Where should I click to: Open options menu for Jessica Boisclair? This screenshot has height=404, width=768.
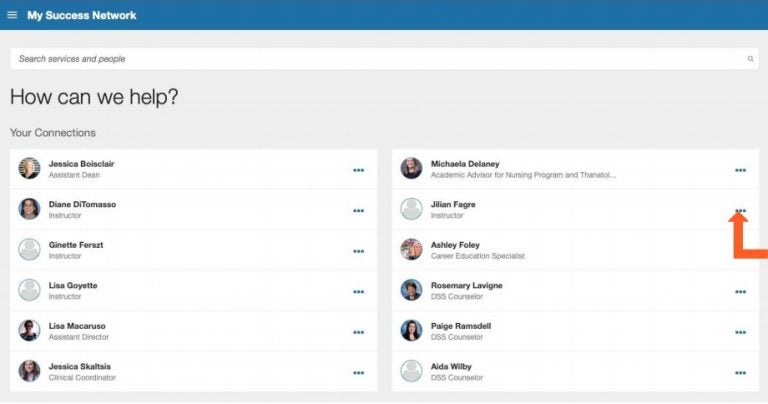358,170
